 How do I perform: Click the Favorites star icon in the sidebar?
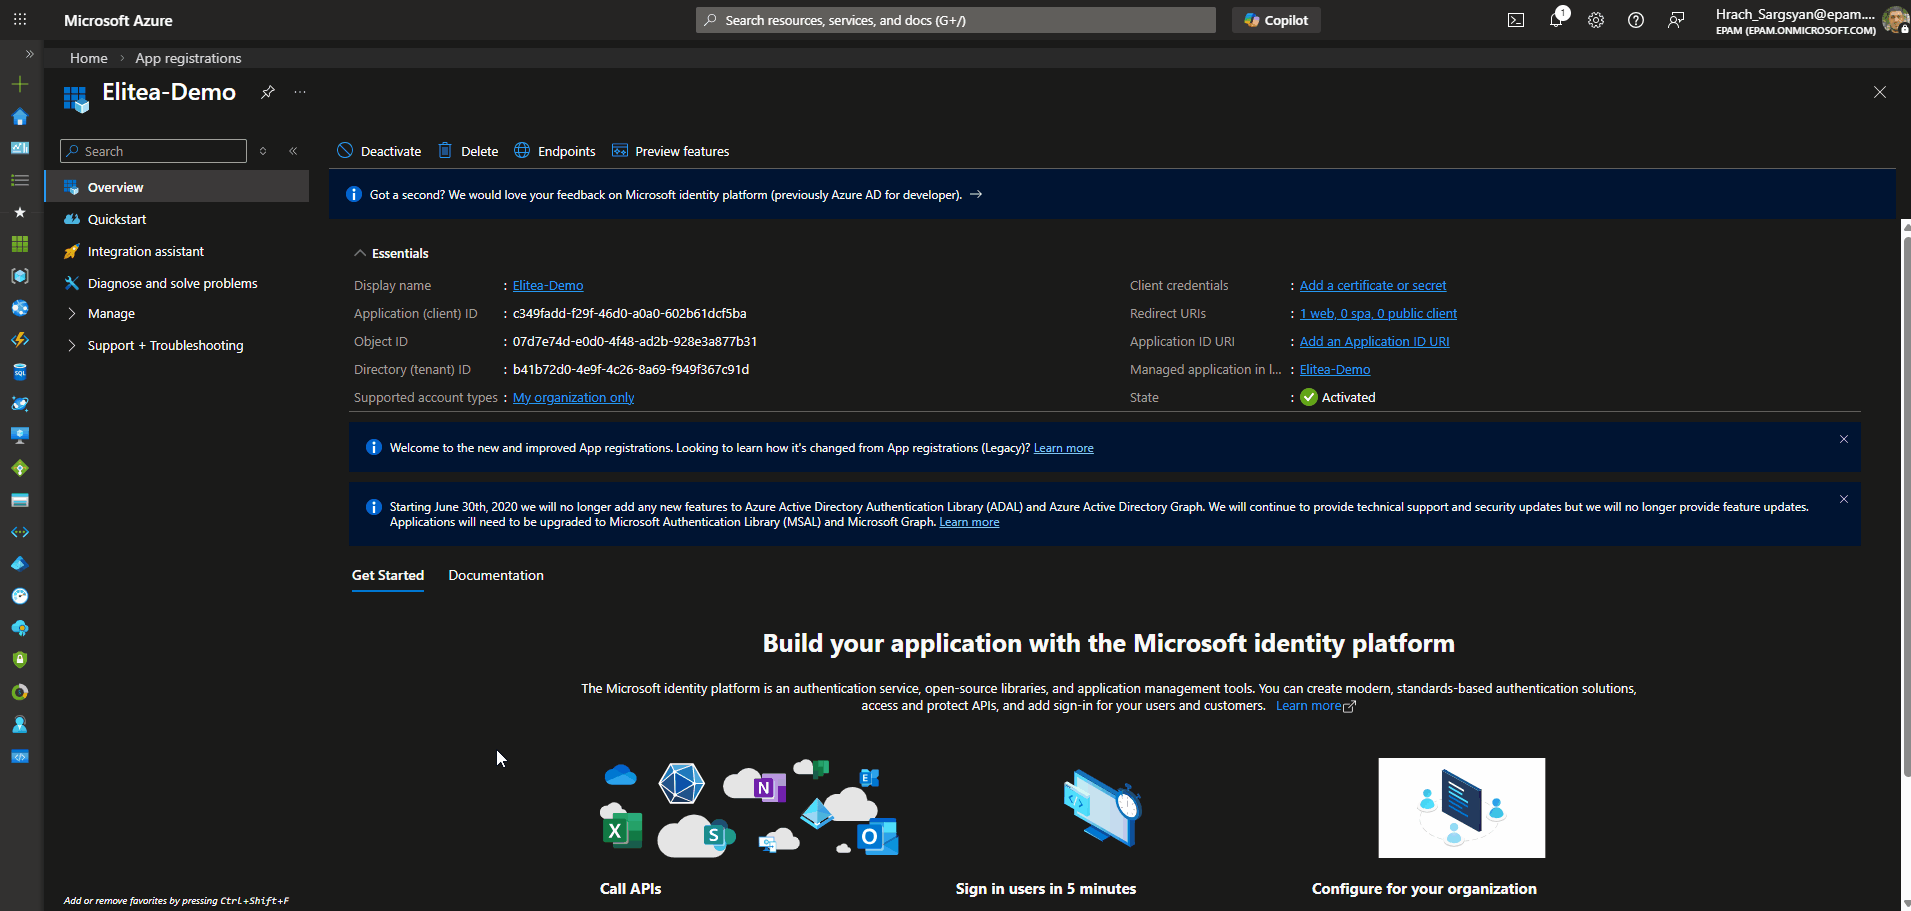20,212
